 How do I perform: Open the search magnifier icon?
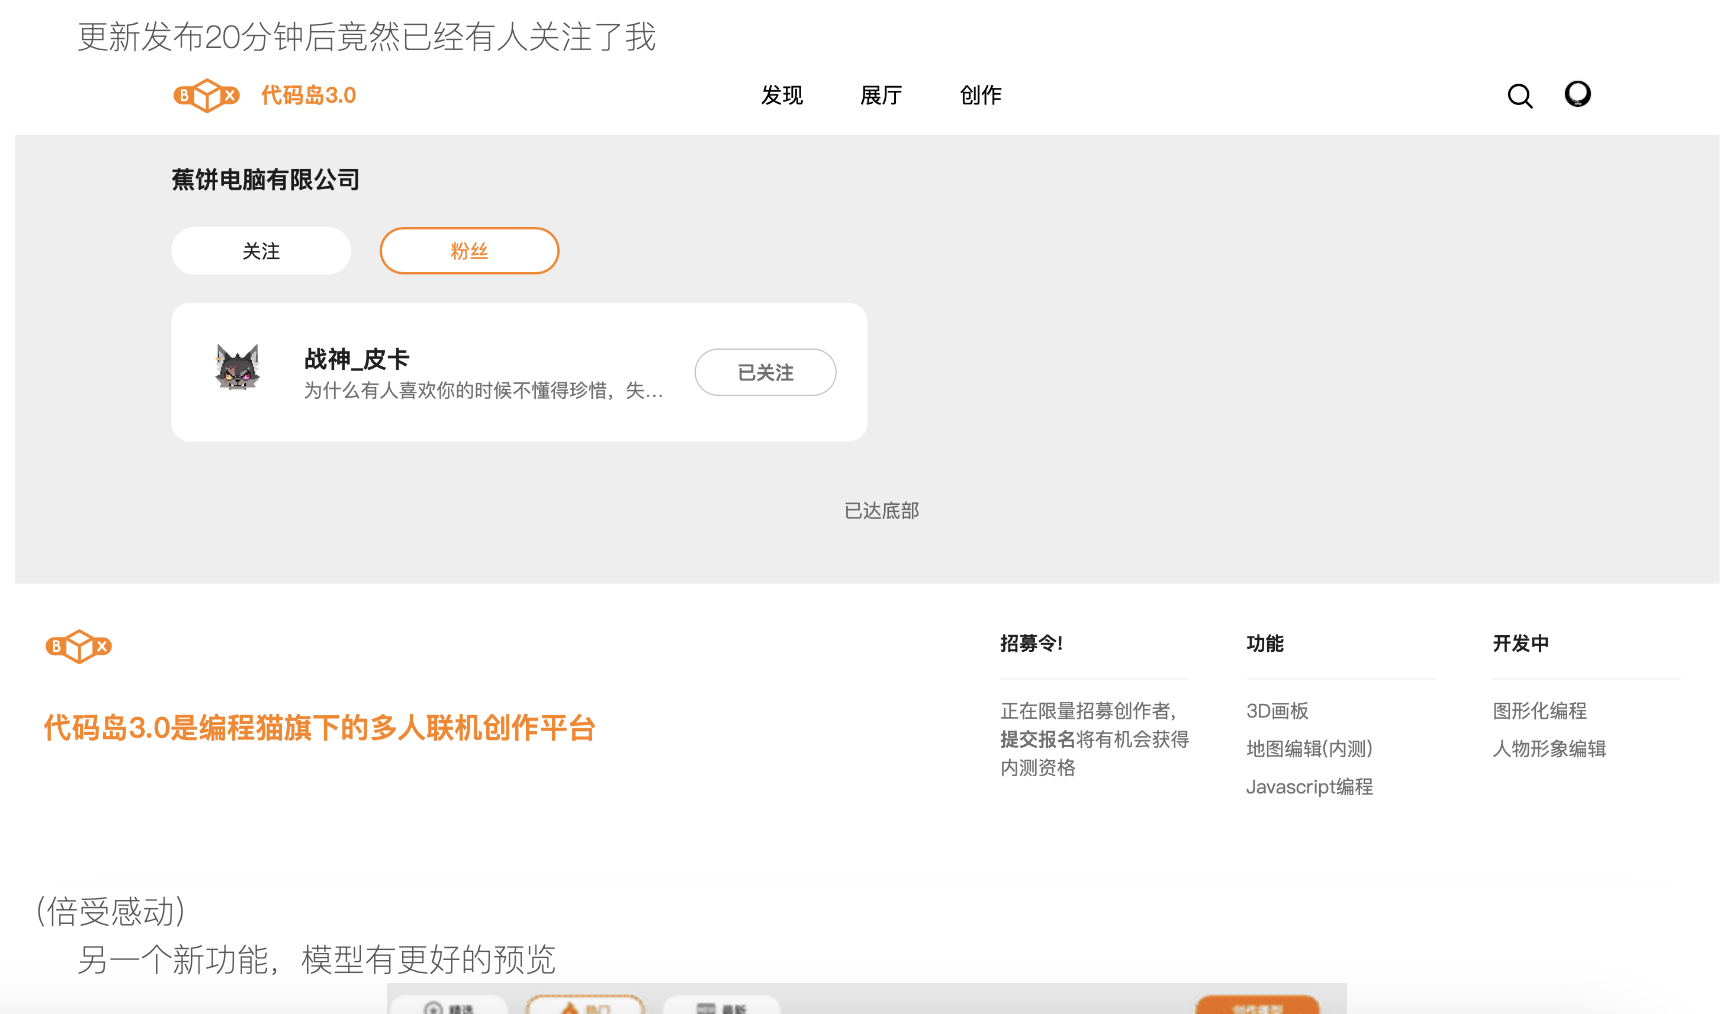1520,96
